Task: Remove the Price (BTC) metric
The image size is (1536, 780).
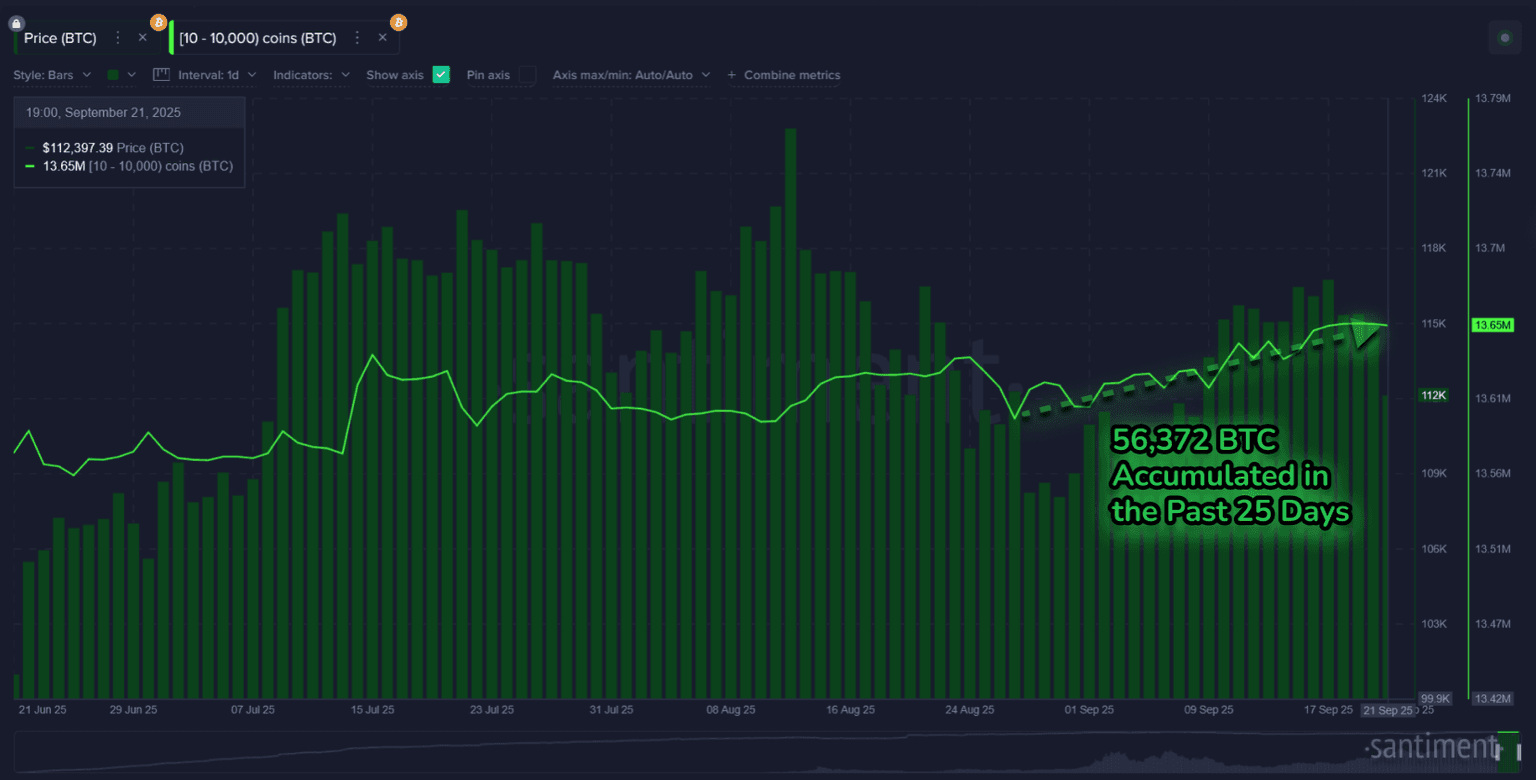Action: click(x=142, y=37)
